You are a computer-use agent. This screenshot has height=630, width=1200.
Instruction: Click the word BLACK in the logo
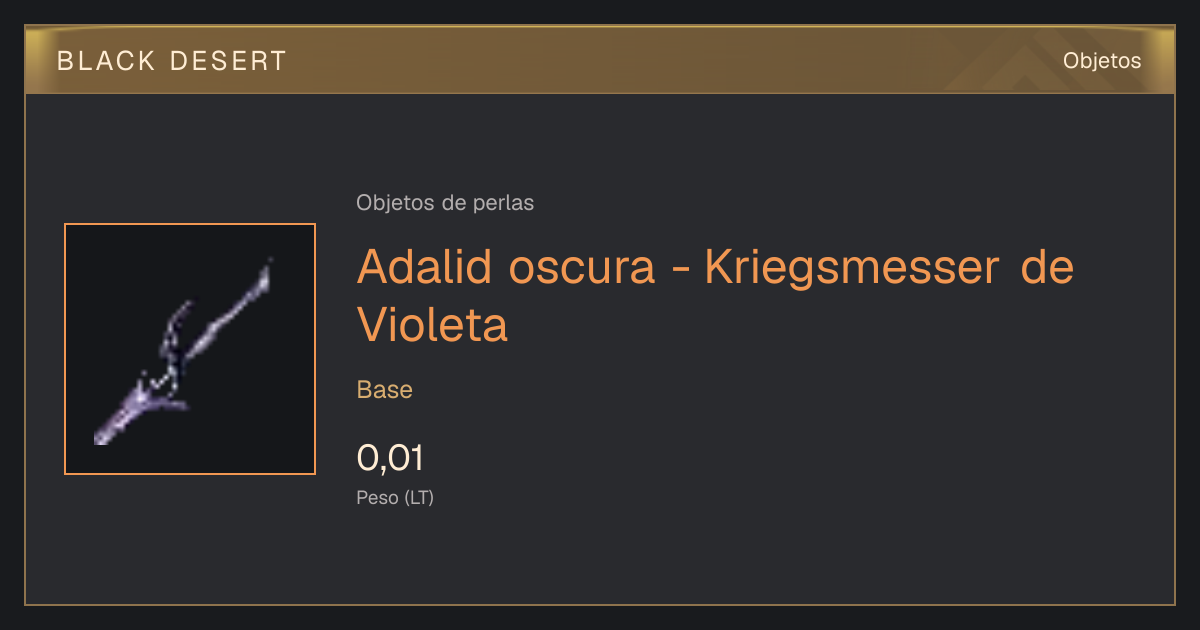coord(106,61)
